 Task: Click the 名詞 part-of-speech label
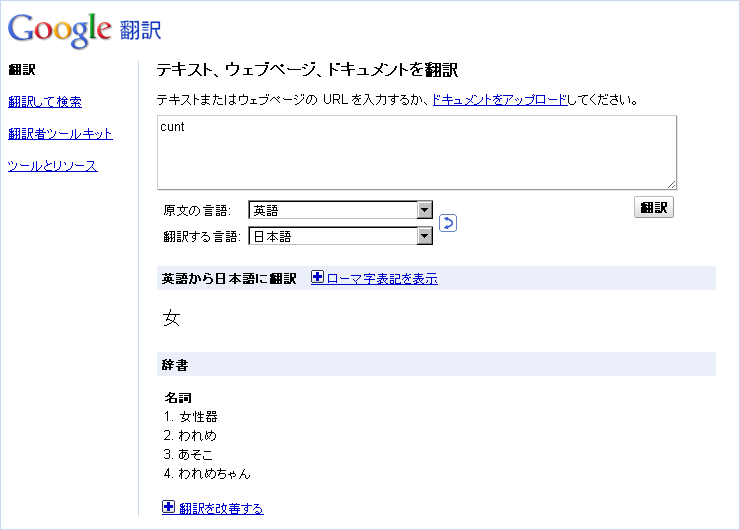178,398
